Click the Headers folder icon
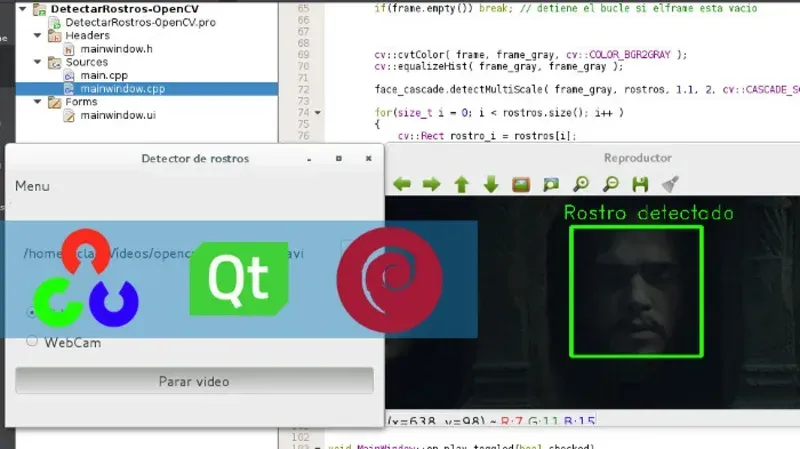Image resolution: width=800 pixels, height=449 pixels. click(55, 36)
